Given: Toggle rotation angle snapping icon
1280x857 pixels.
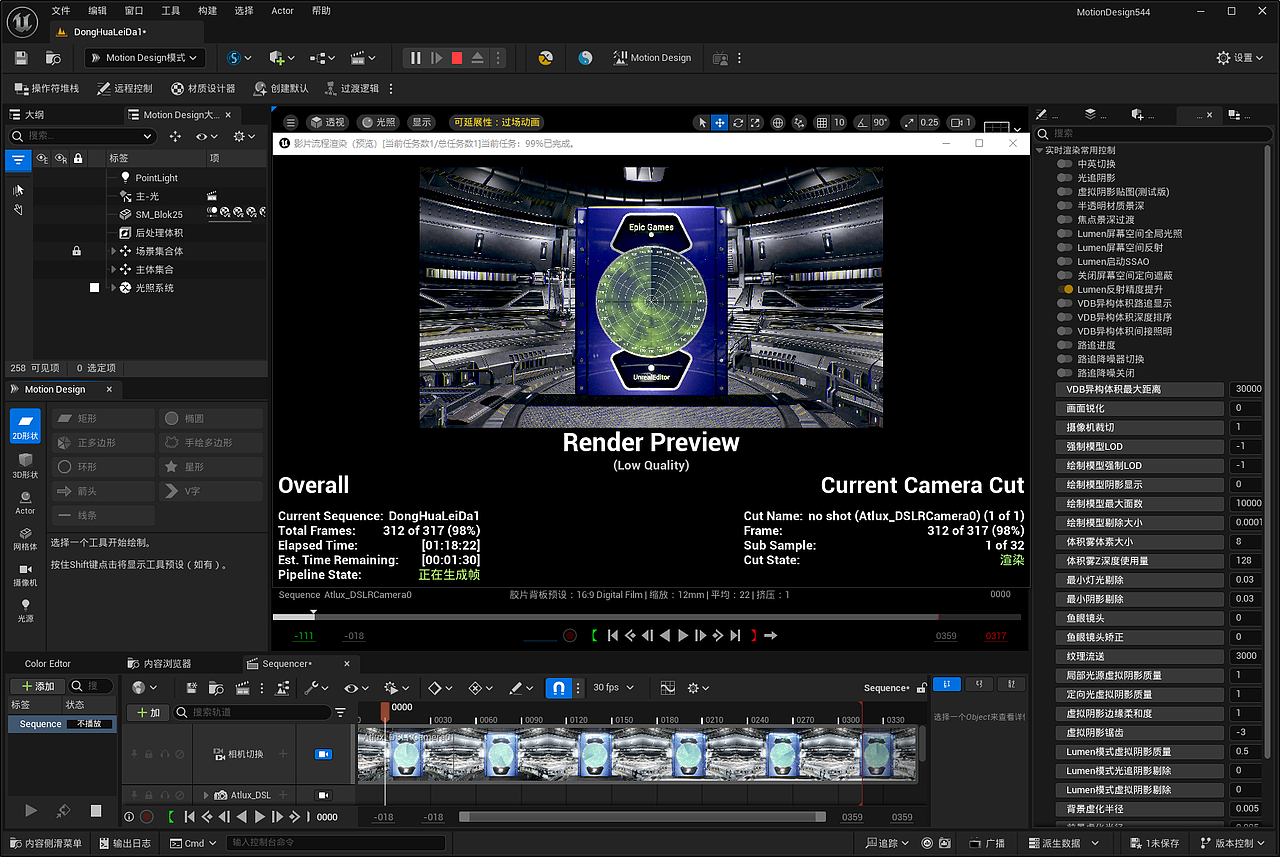Looking at the screenshot, I should [x=865, y=122].
